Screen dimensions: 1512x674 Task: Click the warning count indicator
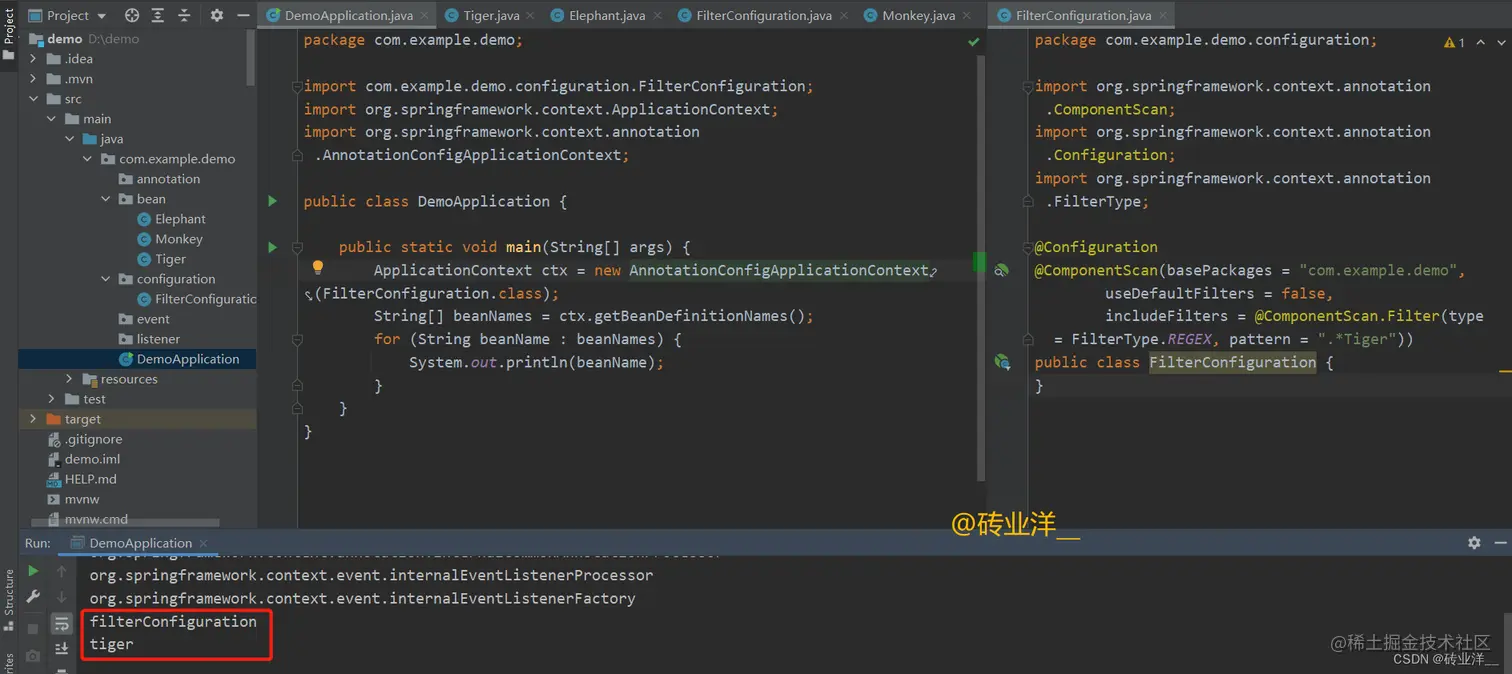[1455, 42]
